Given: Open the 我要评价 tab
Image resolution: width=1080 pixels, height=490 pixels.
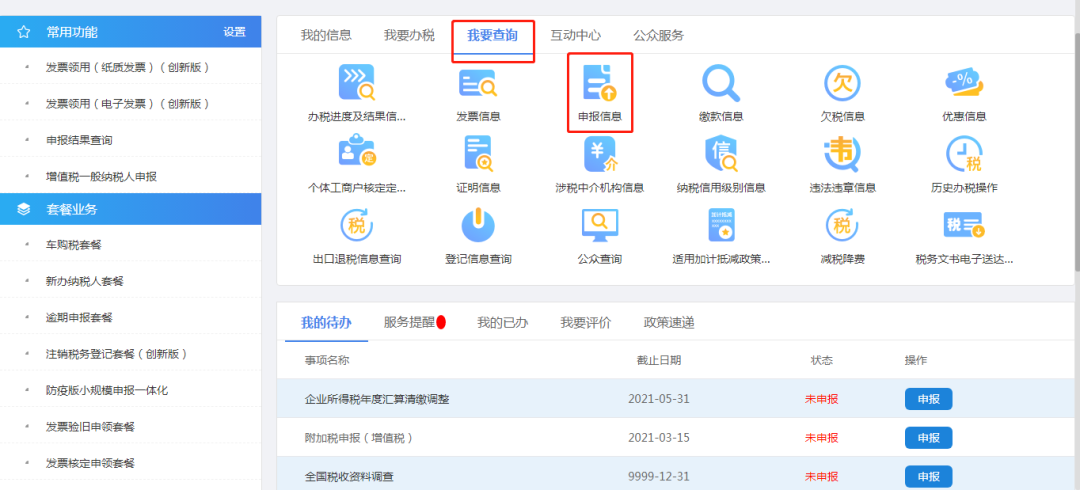Looking at the screenshot, I should 585,323.
